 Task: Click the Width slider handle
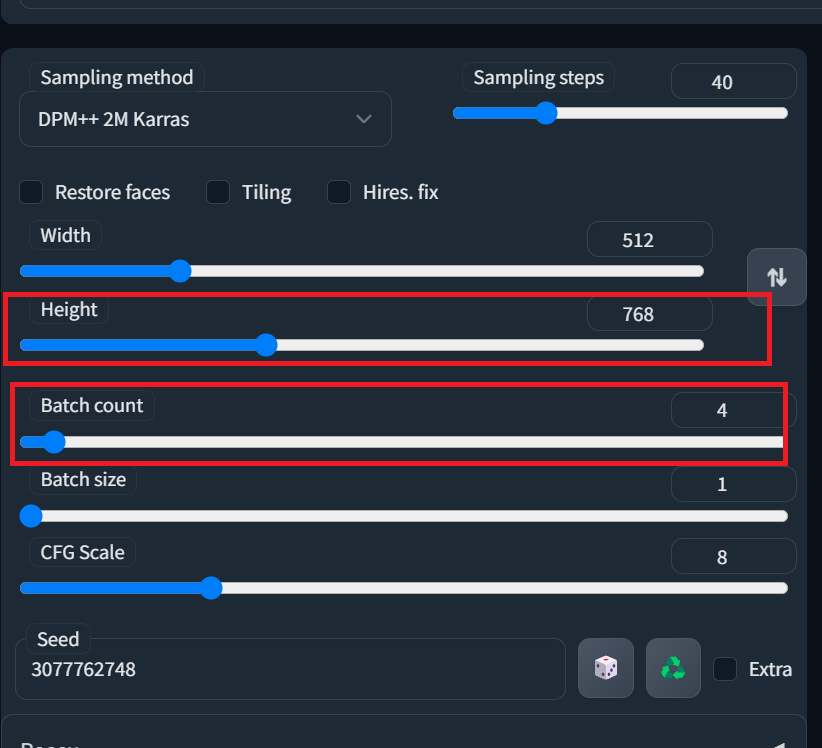tap(180, 270)
